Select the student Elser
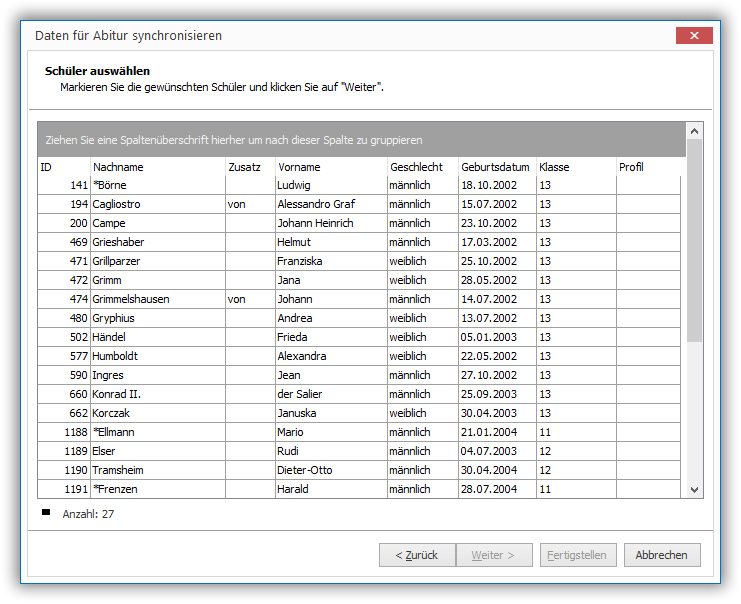The height and width of the screenshot is (604, 741). [359, 451]
